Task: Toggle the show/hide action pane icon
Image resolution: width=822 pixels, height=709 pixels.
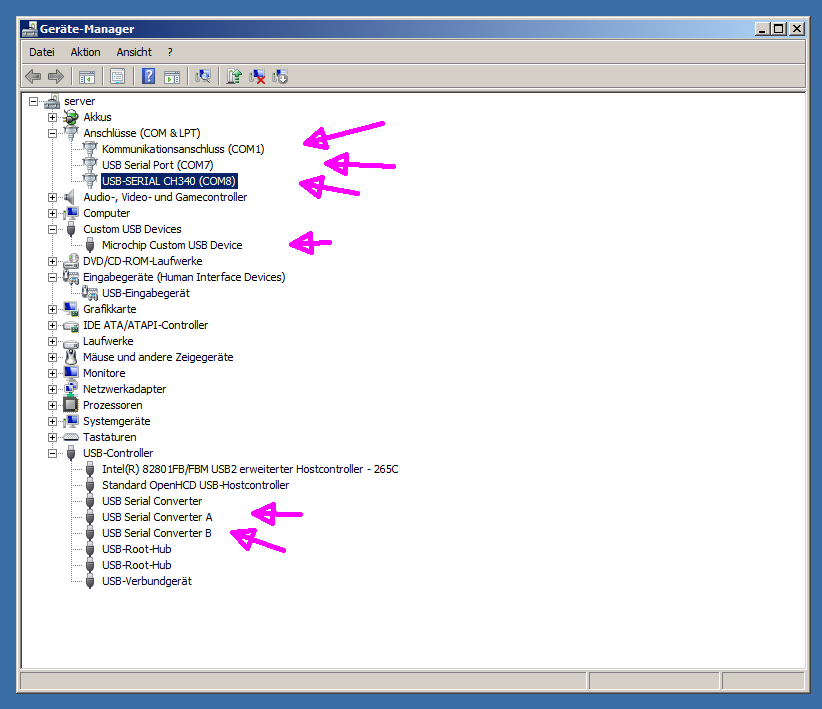Action: click(x=172, y=77)
